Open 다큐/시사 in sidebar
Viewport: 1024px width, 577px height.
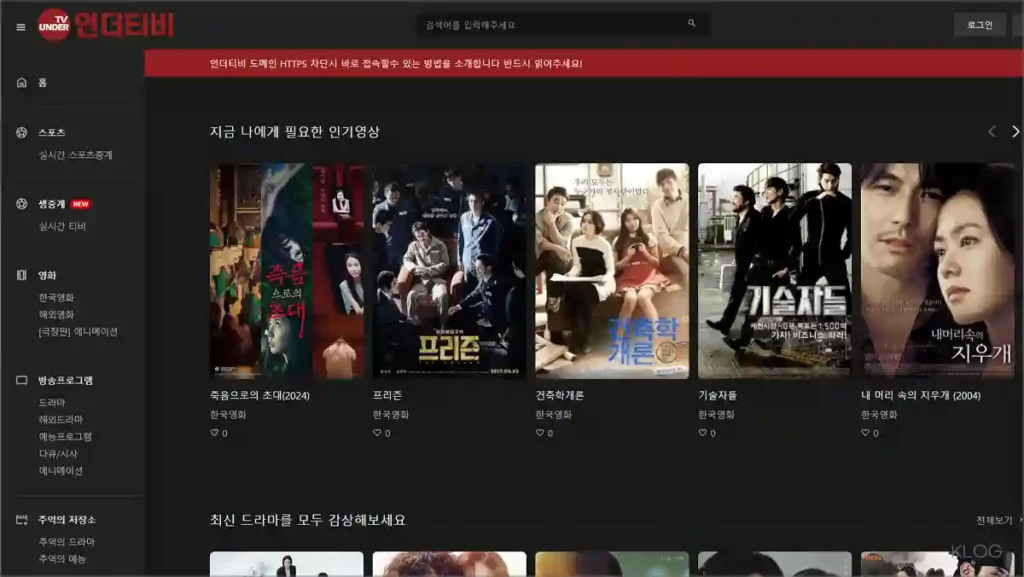click(58, 454)
